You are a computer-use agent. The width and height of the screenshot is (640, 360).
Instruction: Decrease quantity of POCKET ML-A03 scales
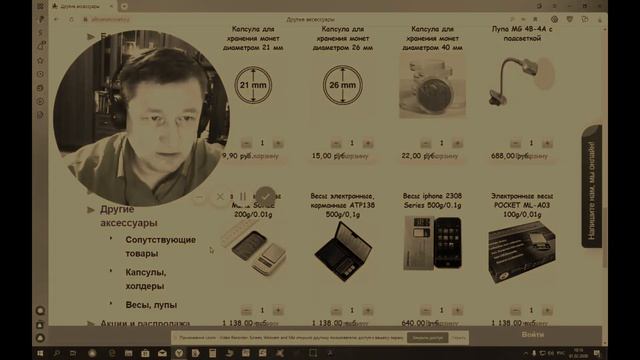[x=515, y=311]
